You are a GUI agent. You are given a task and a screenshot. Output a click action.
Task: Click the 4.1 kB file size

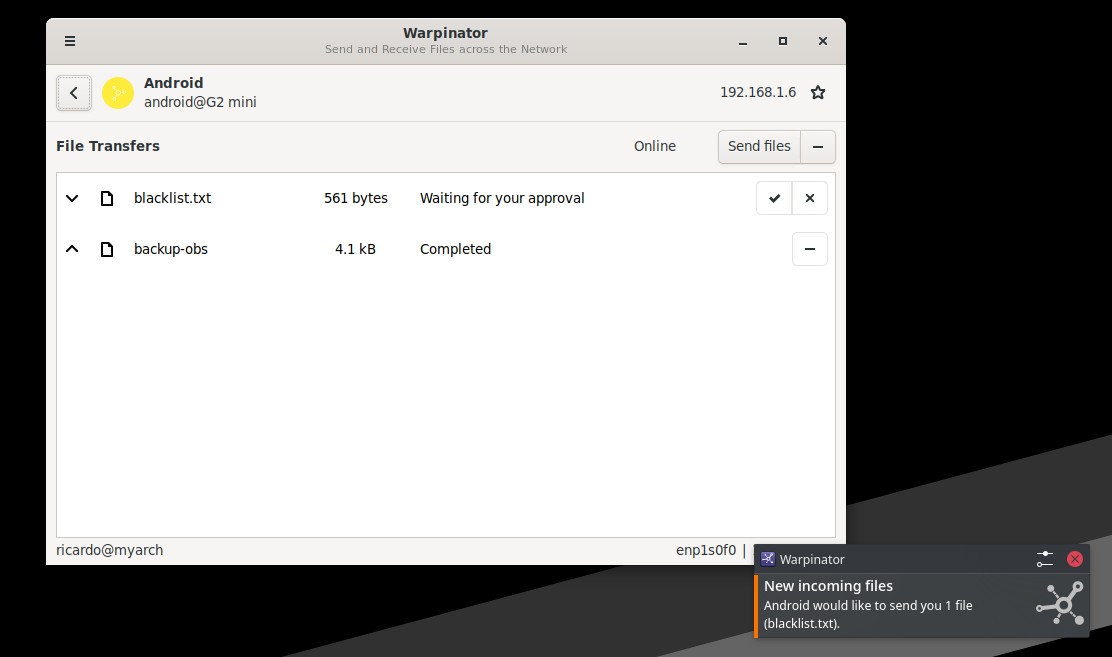coord(355,249)
